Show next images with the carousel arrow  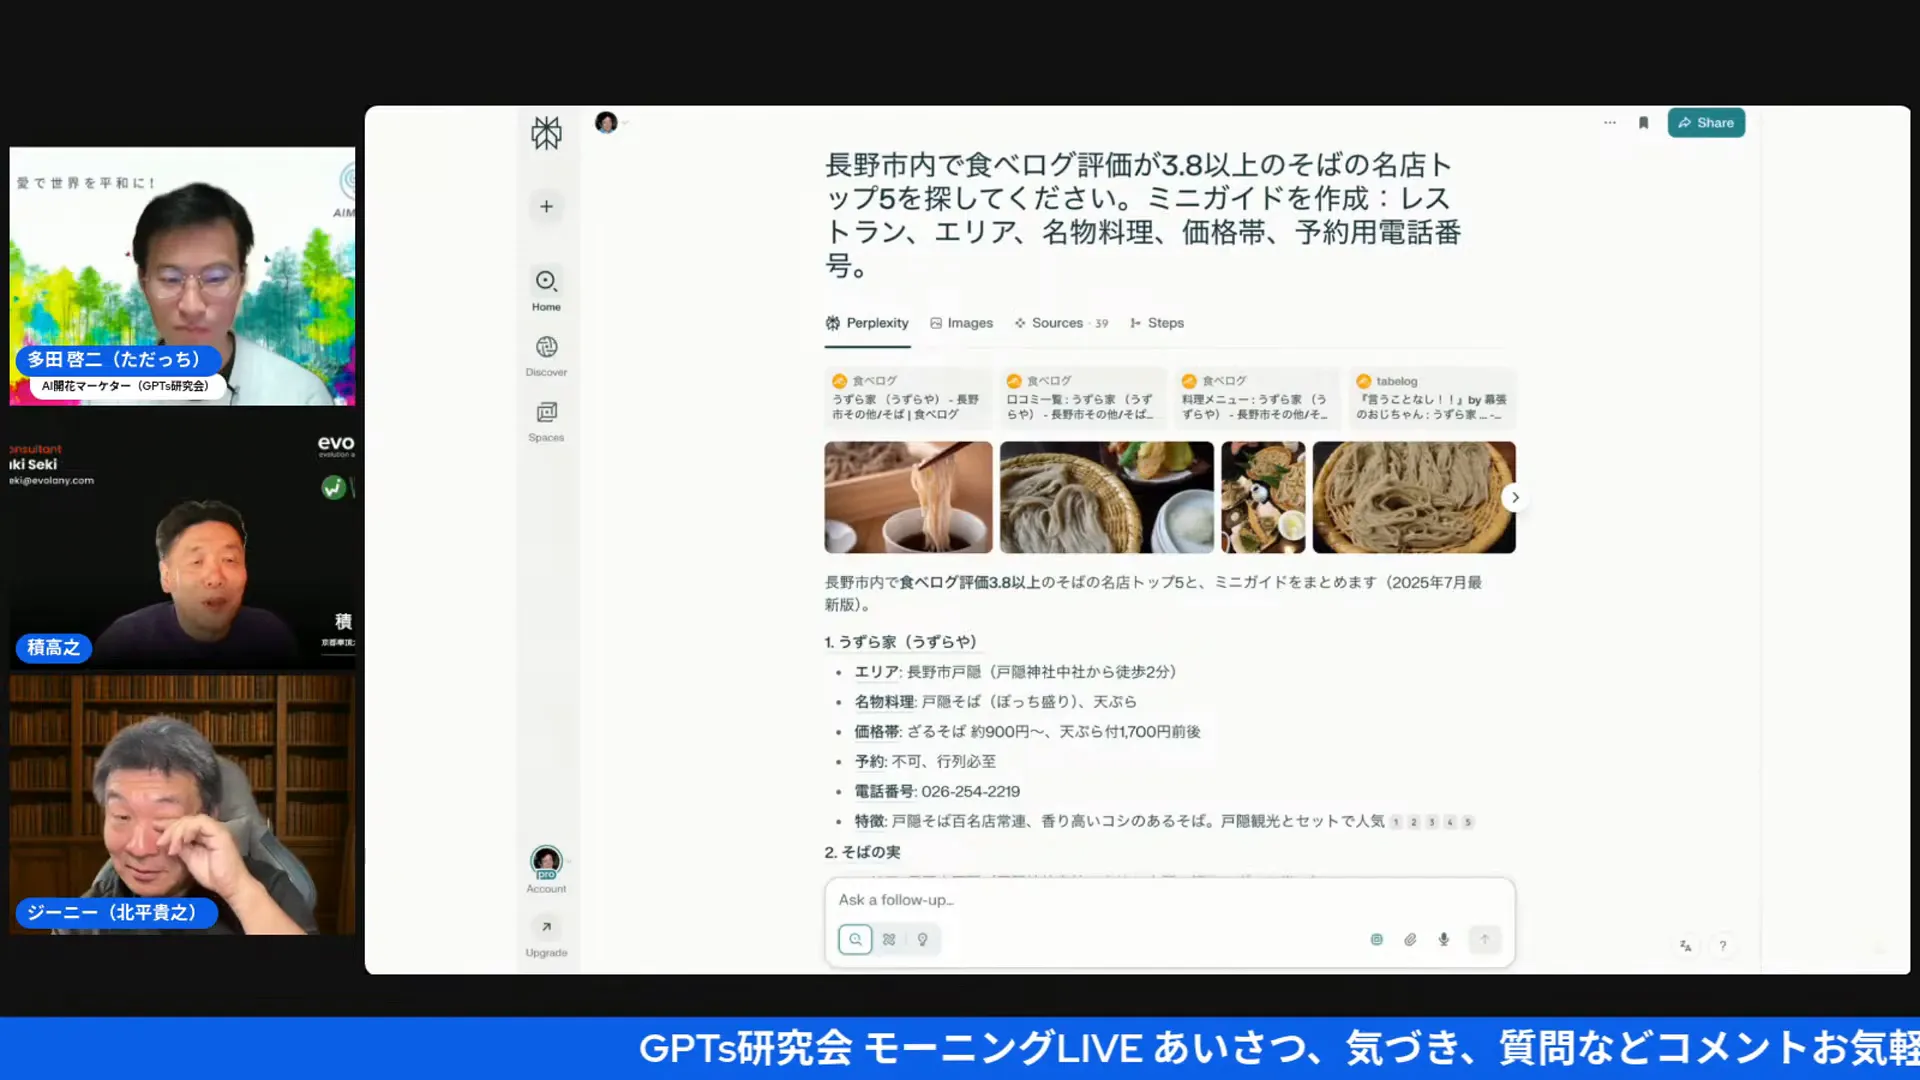[1515, 497]
